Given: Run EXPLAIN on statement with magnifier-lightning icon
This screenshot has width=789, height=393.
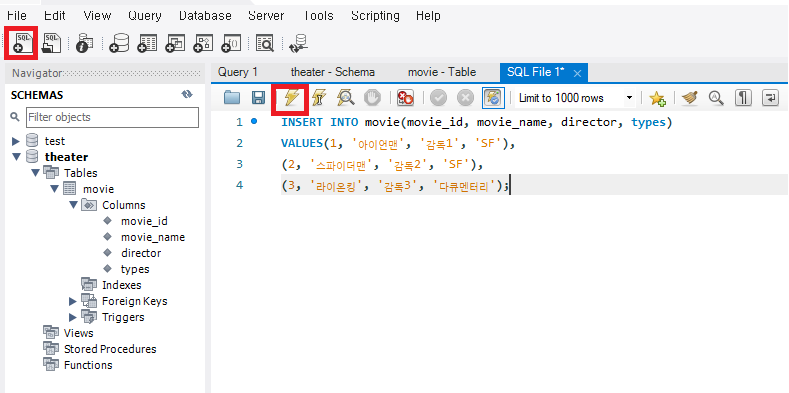Looking at the screenshot, I should point(346,98).
